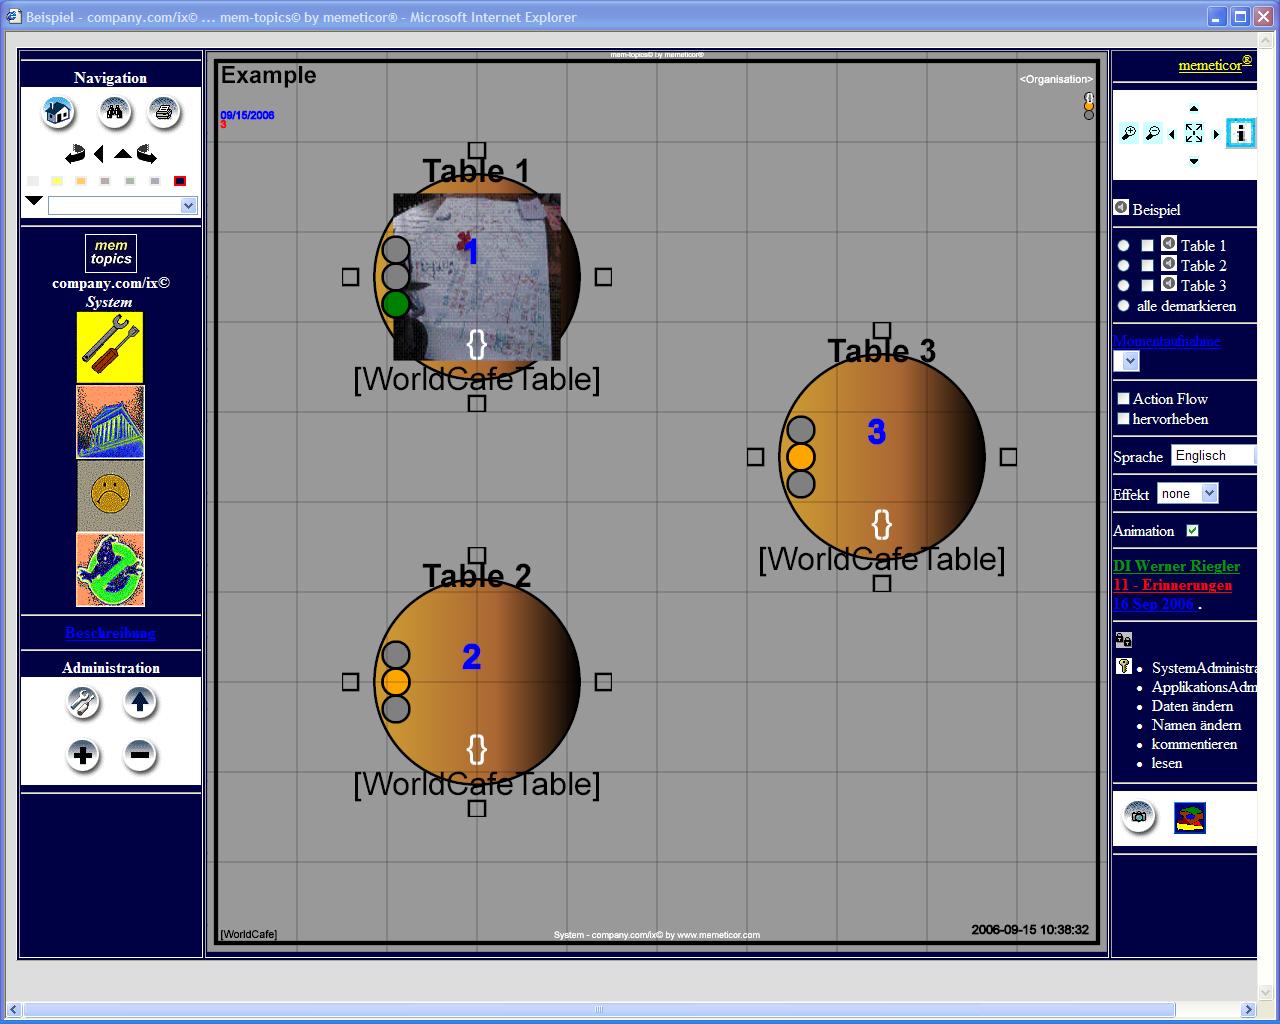Pick the dark blue color swatch with red border
1280x1024 pixels.
180,181
